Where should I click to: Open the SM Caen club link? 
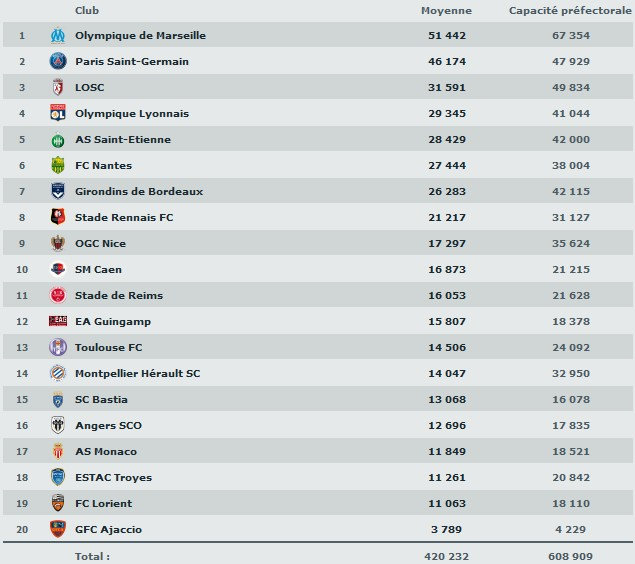tap(98, 269)
